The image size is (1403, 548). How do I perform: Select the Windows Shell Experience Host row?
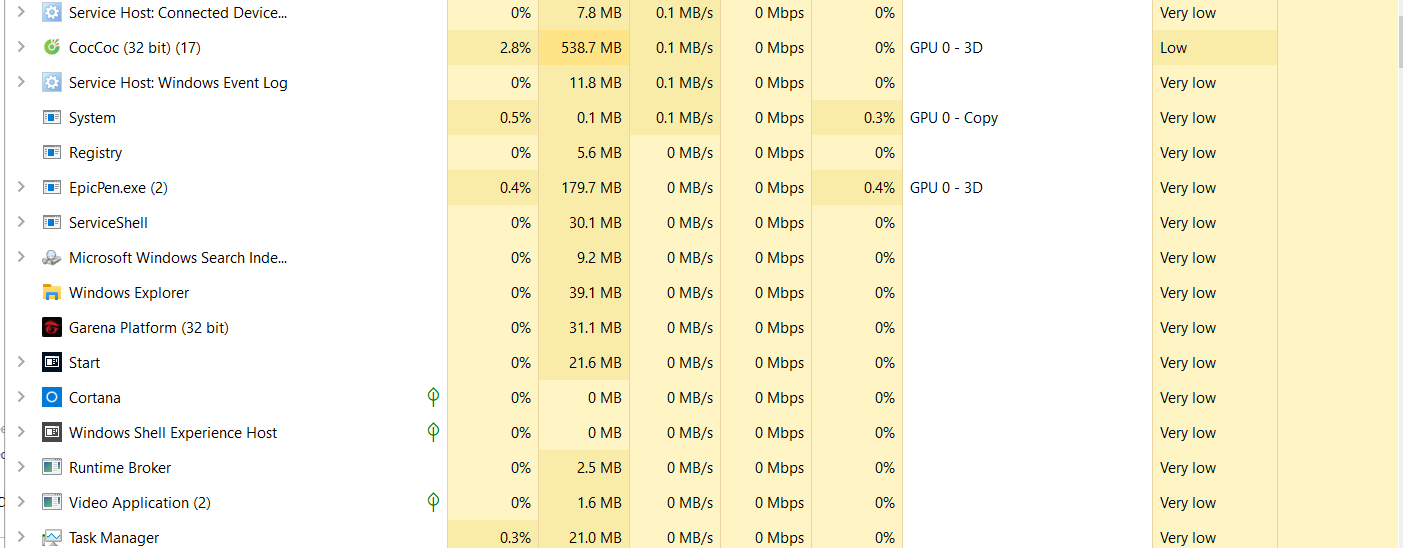point(173,433)
